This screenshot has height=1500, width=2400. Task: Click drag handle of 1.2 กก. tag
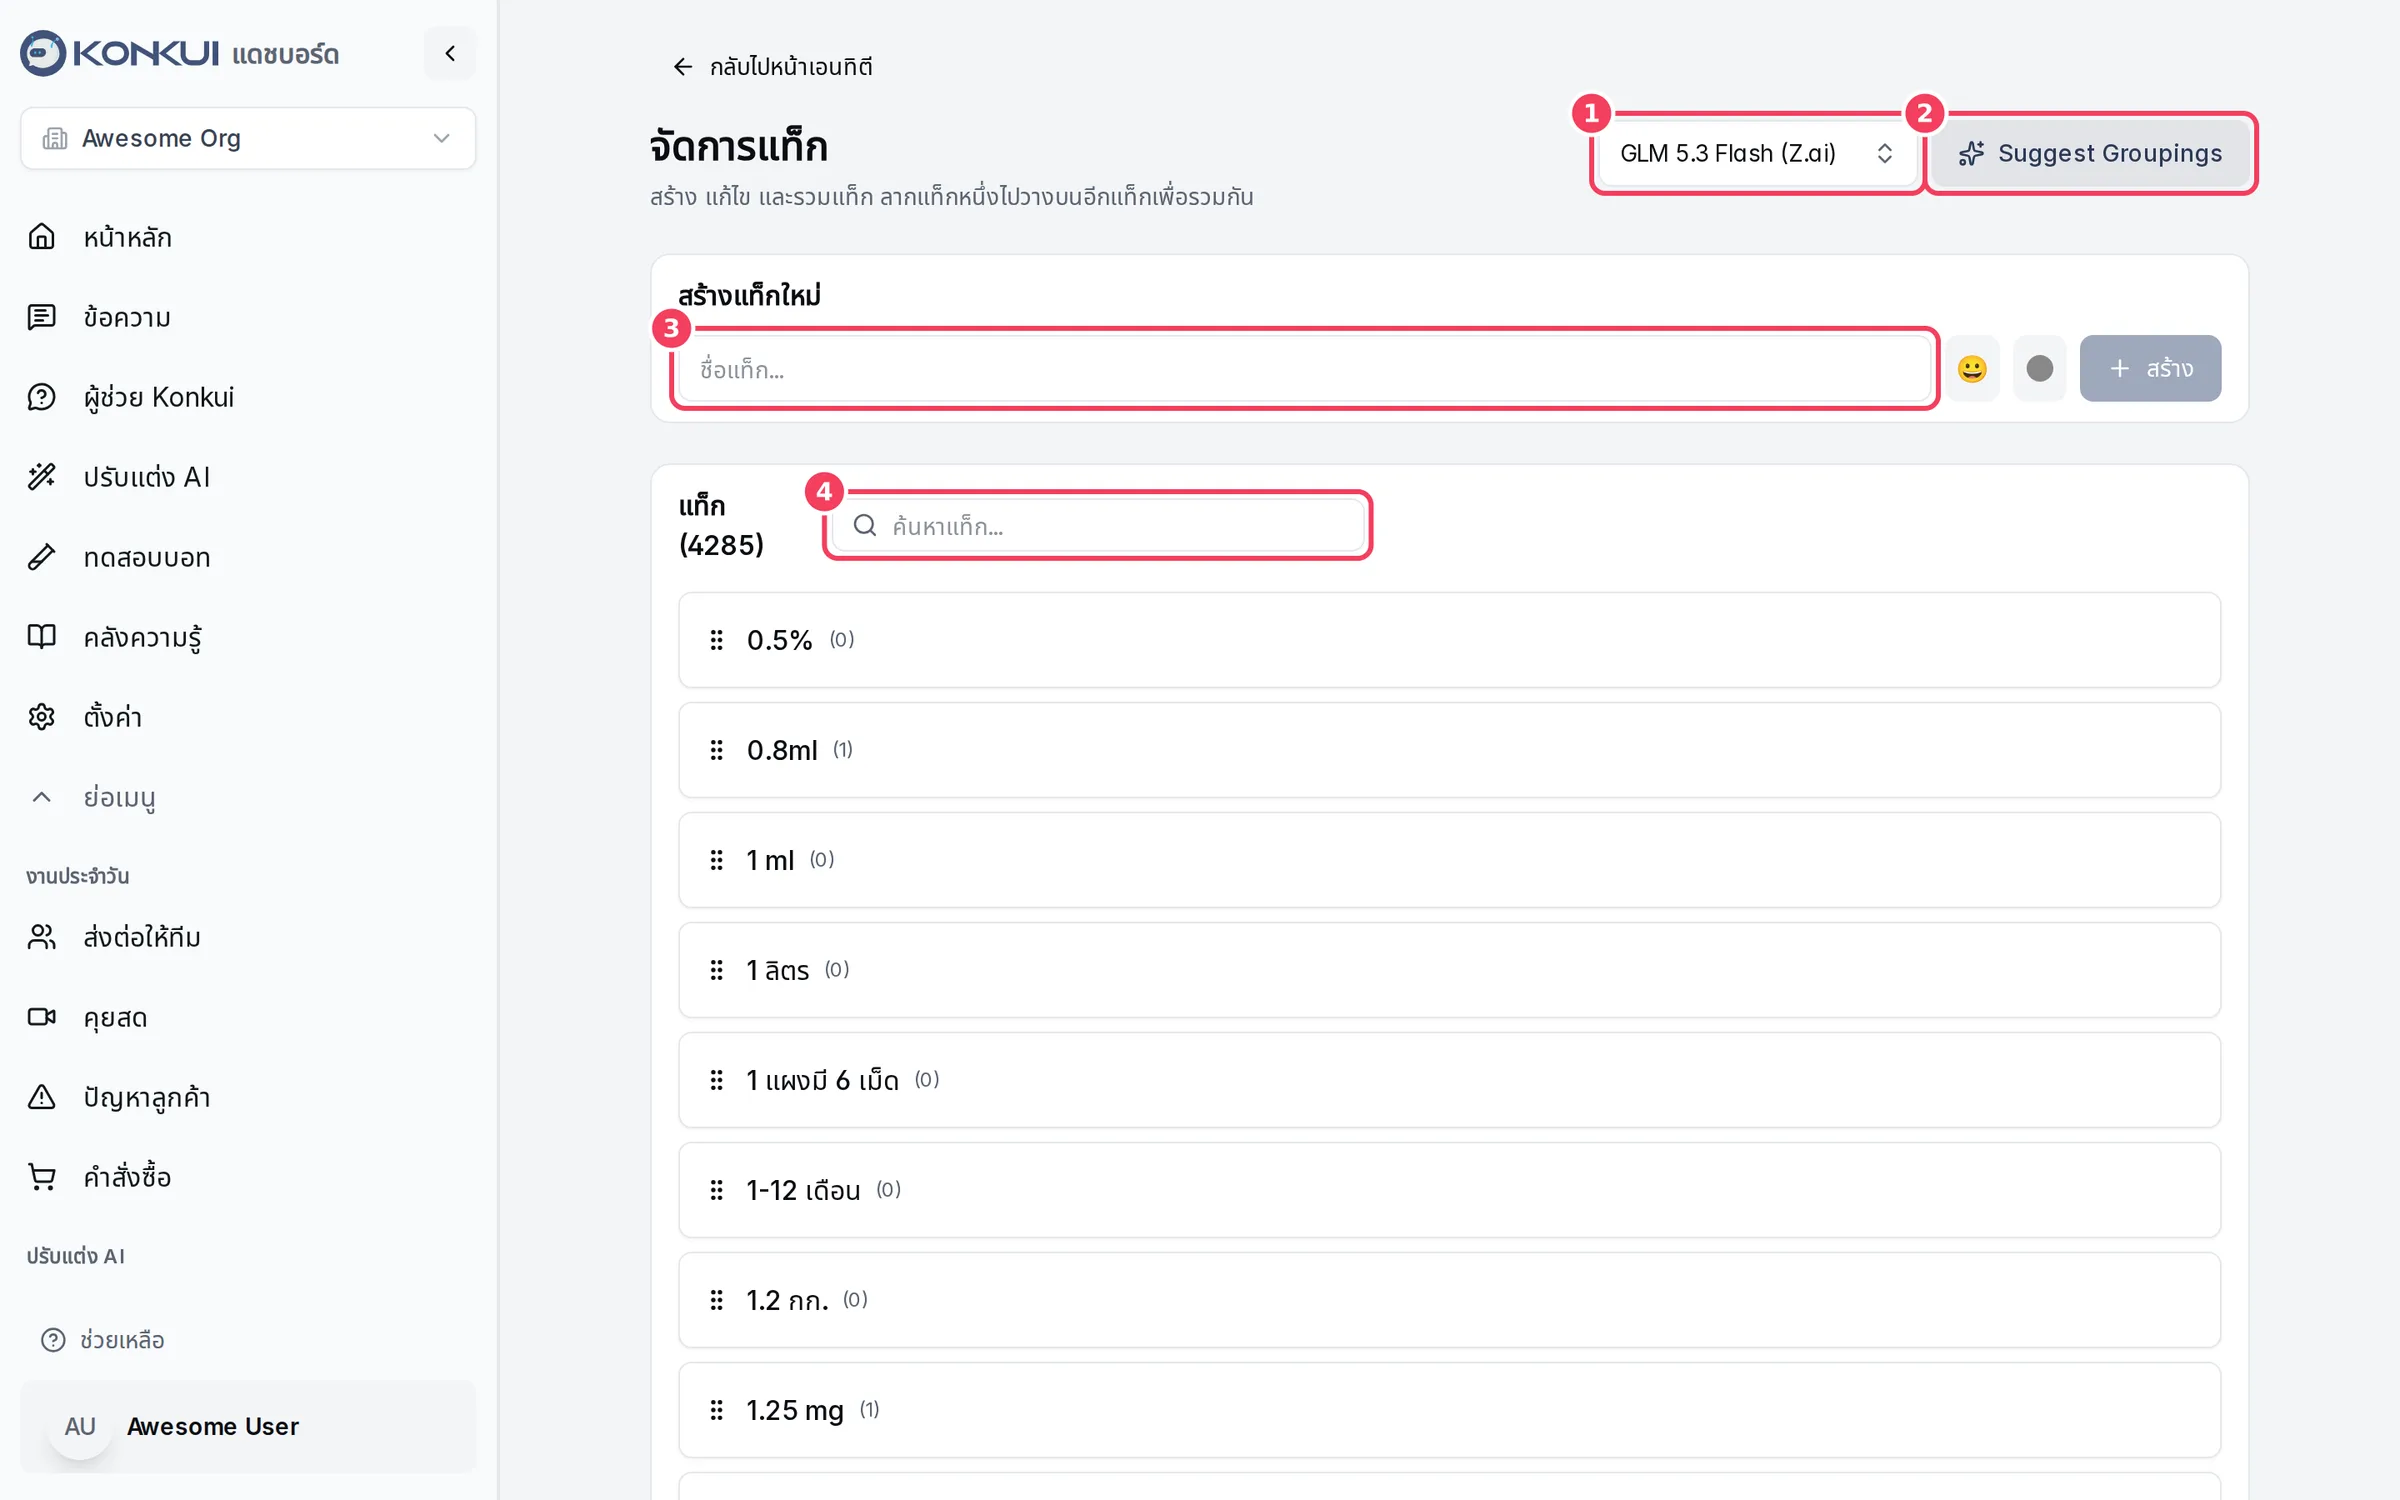[x=716, y=1300]
